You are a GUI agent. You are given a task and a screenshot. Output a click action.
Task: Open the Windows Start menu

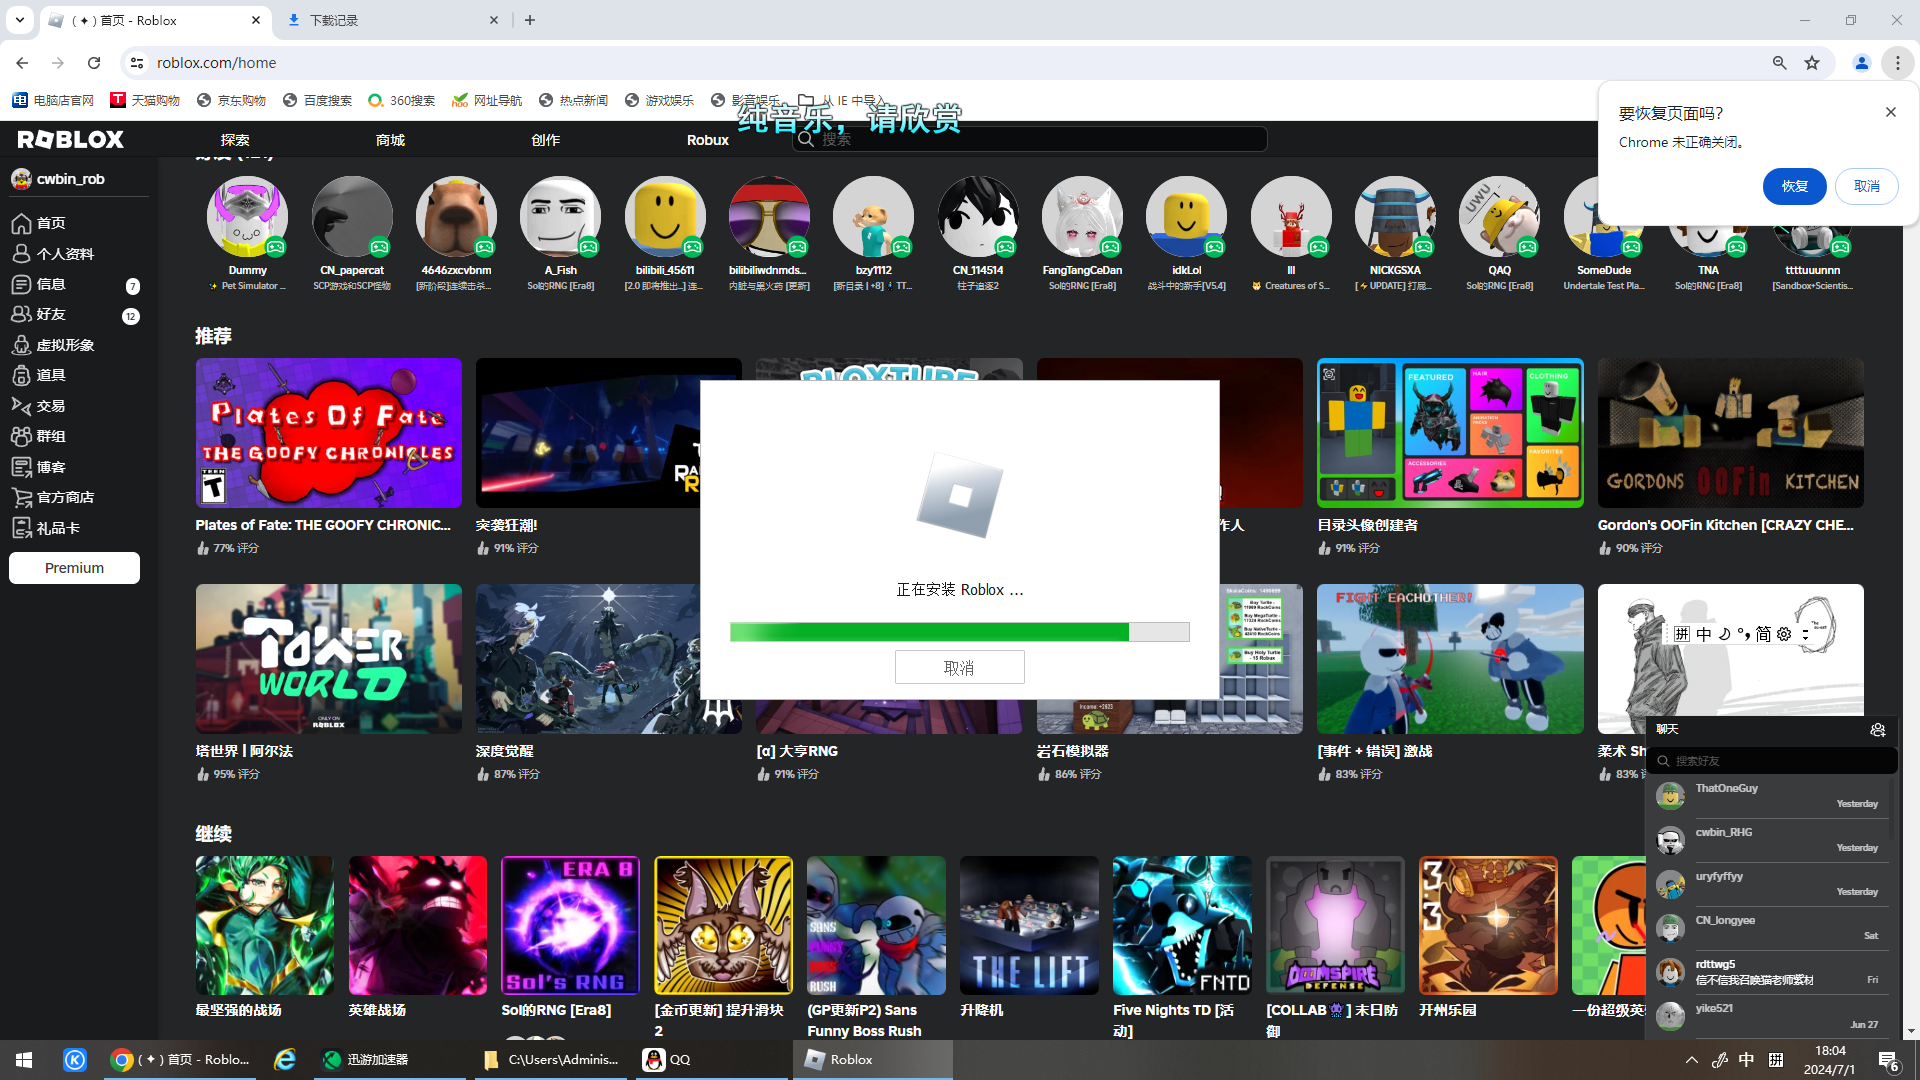(24, 1060)
